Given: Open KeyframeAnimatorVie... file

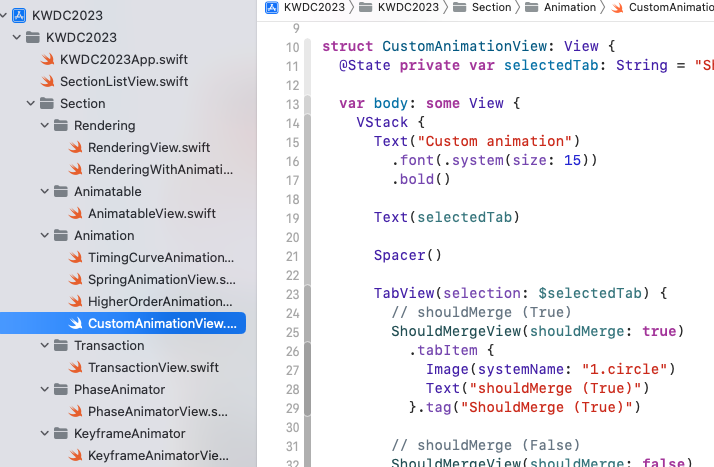Looking at the screenshot, I should (x=158, y=456).
